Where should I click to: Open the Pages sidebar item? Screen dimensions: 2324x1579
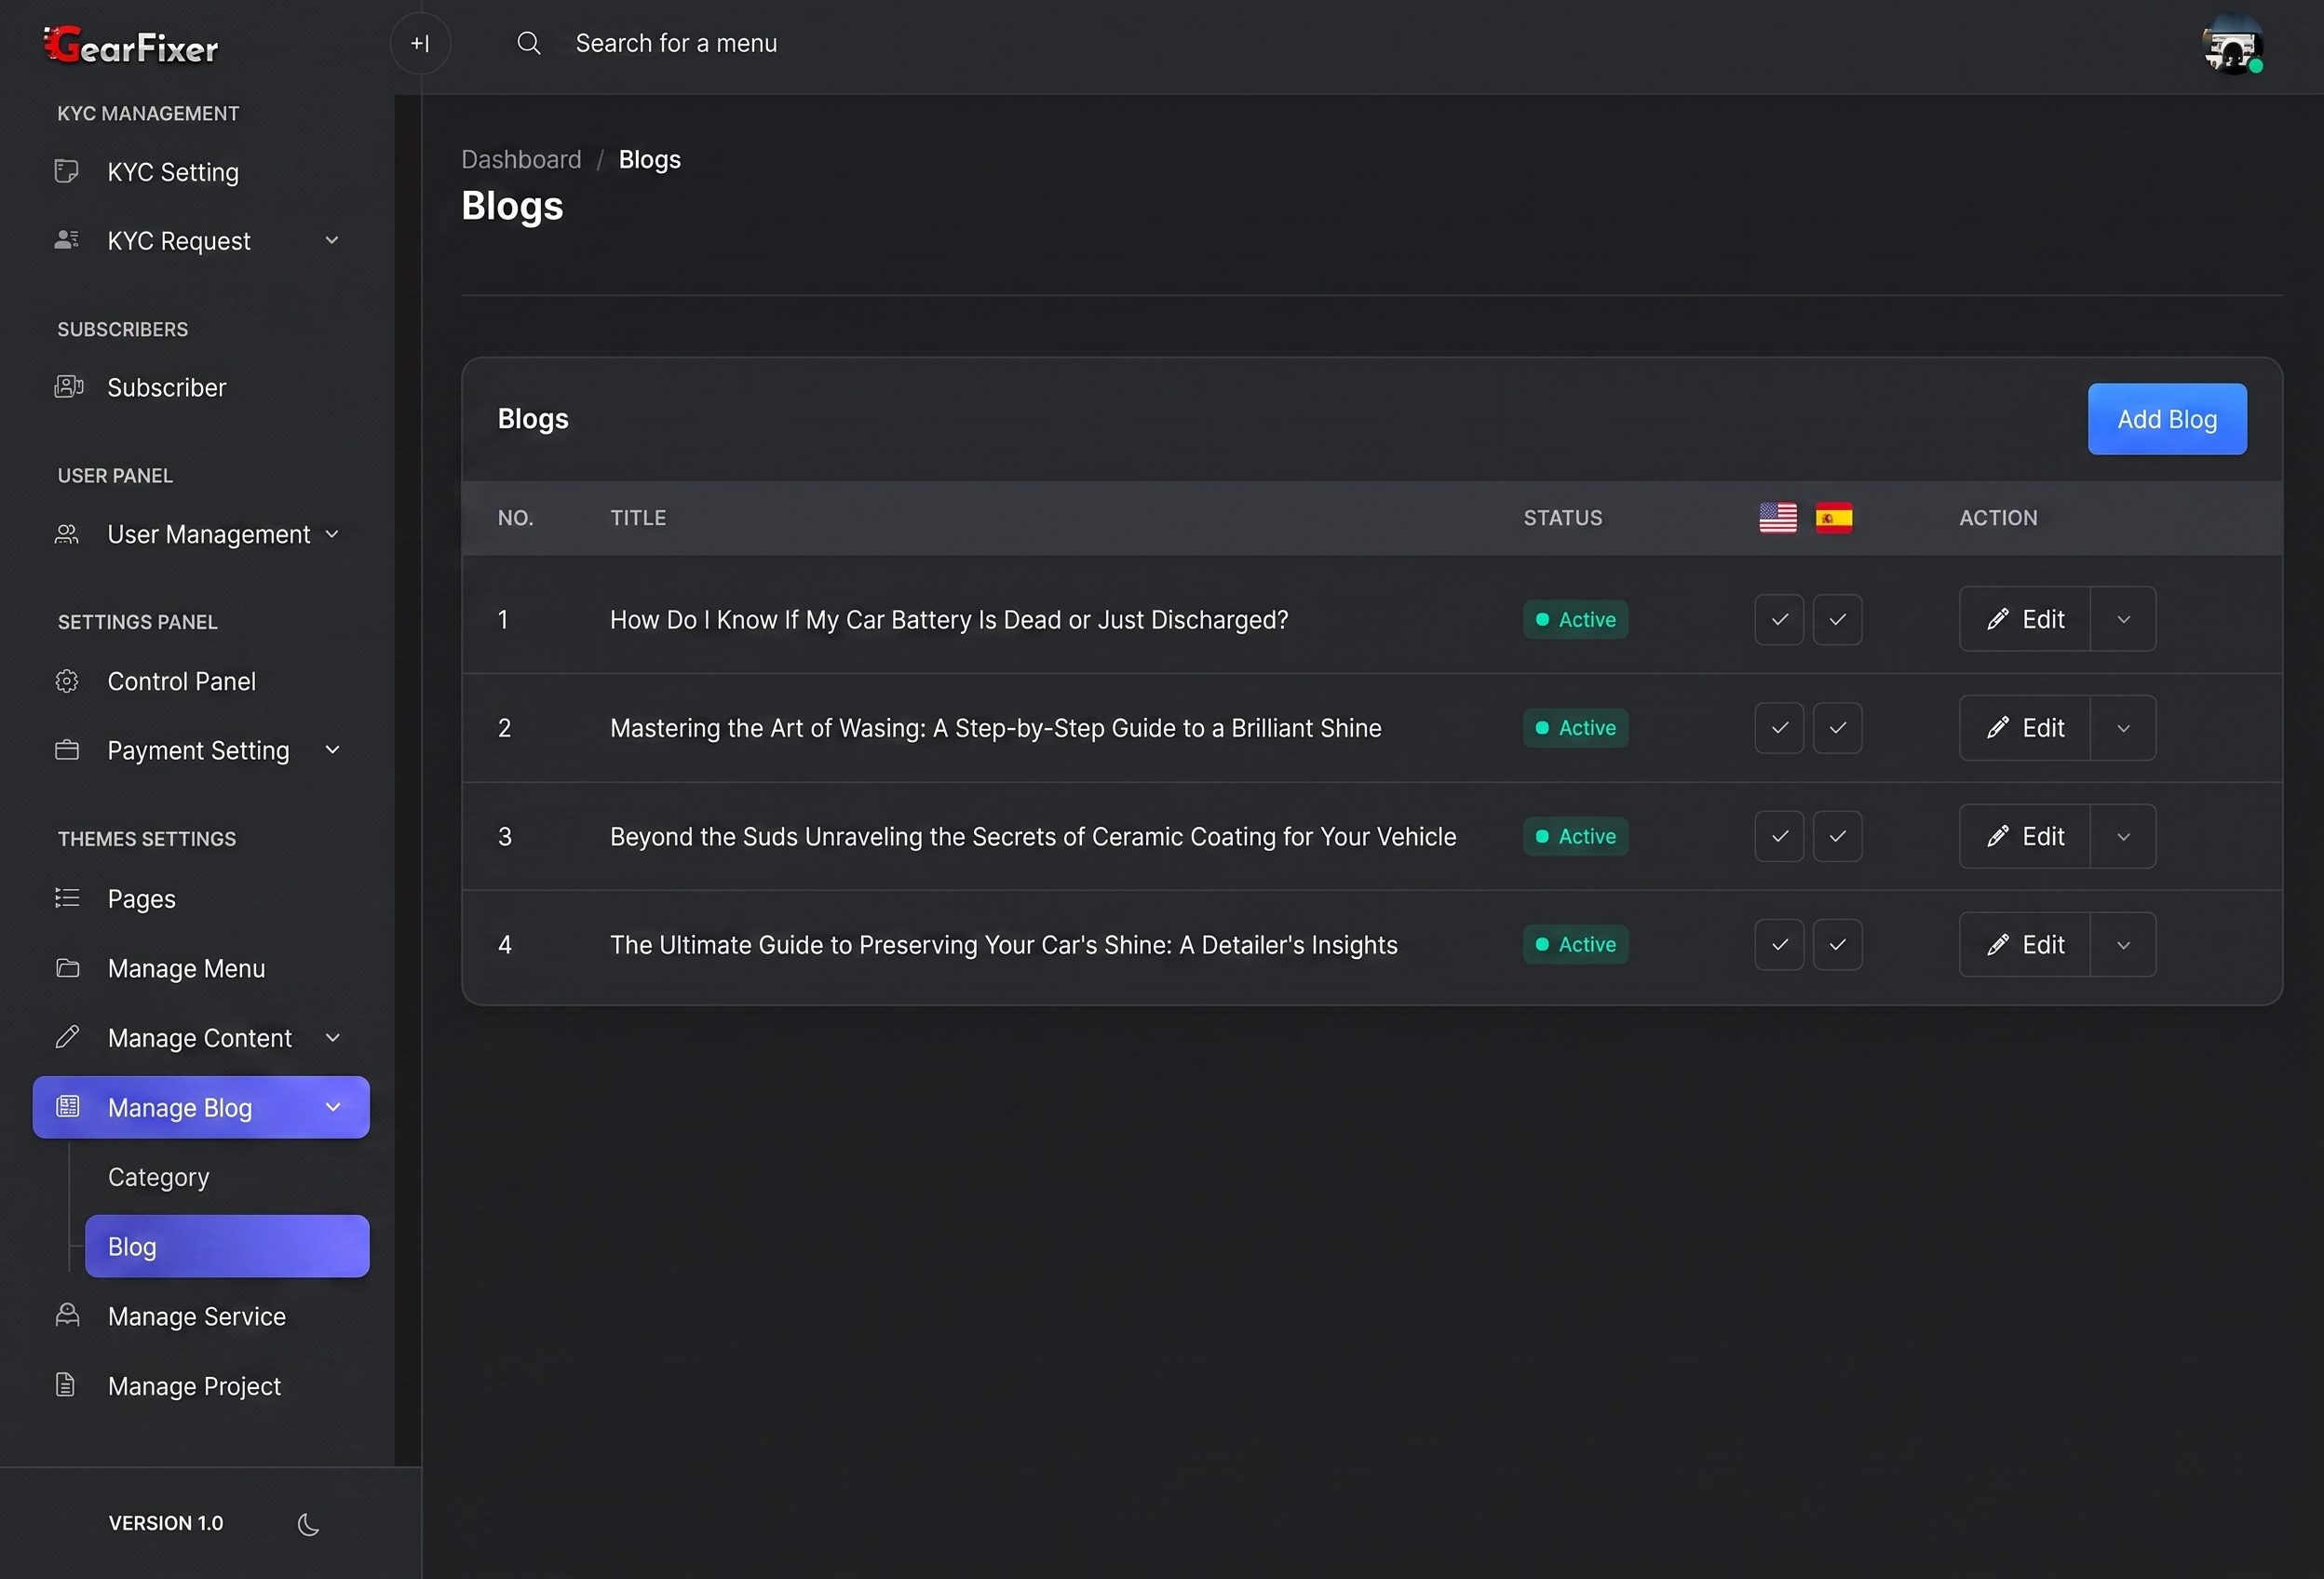coord(141,898)
